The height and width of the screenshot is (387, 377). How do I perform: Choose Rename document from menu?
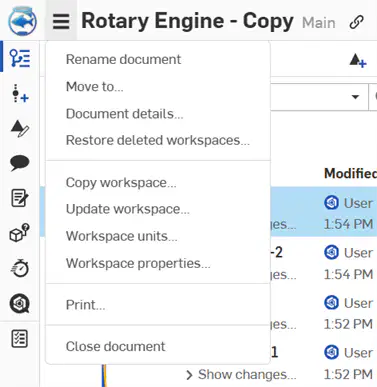[x=123, y=60]
